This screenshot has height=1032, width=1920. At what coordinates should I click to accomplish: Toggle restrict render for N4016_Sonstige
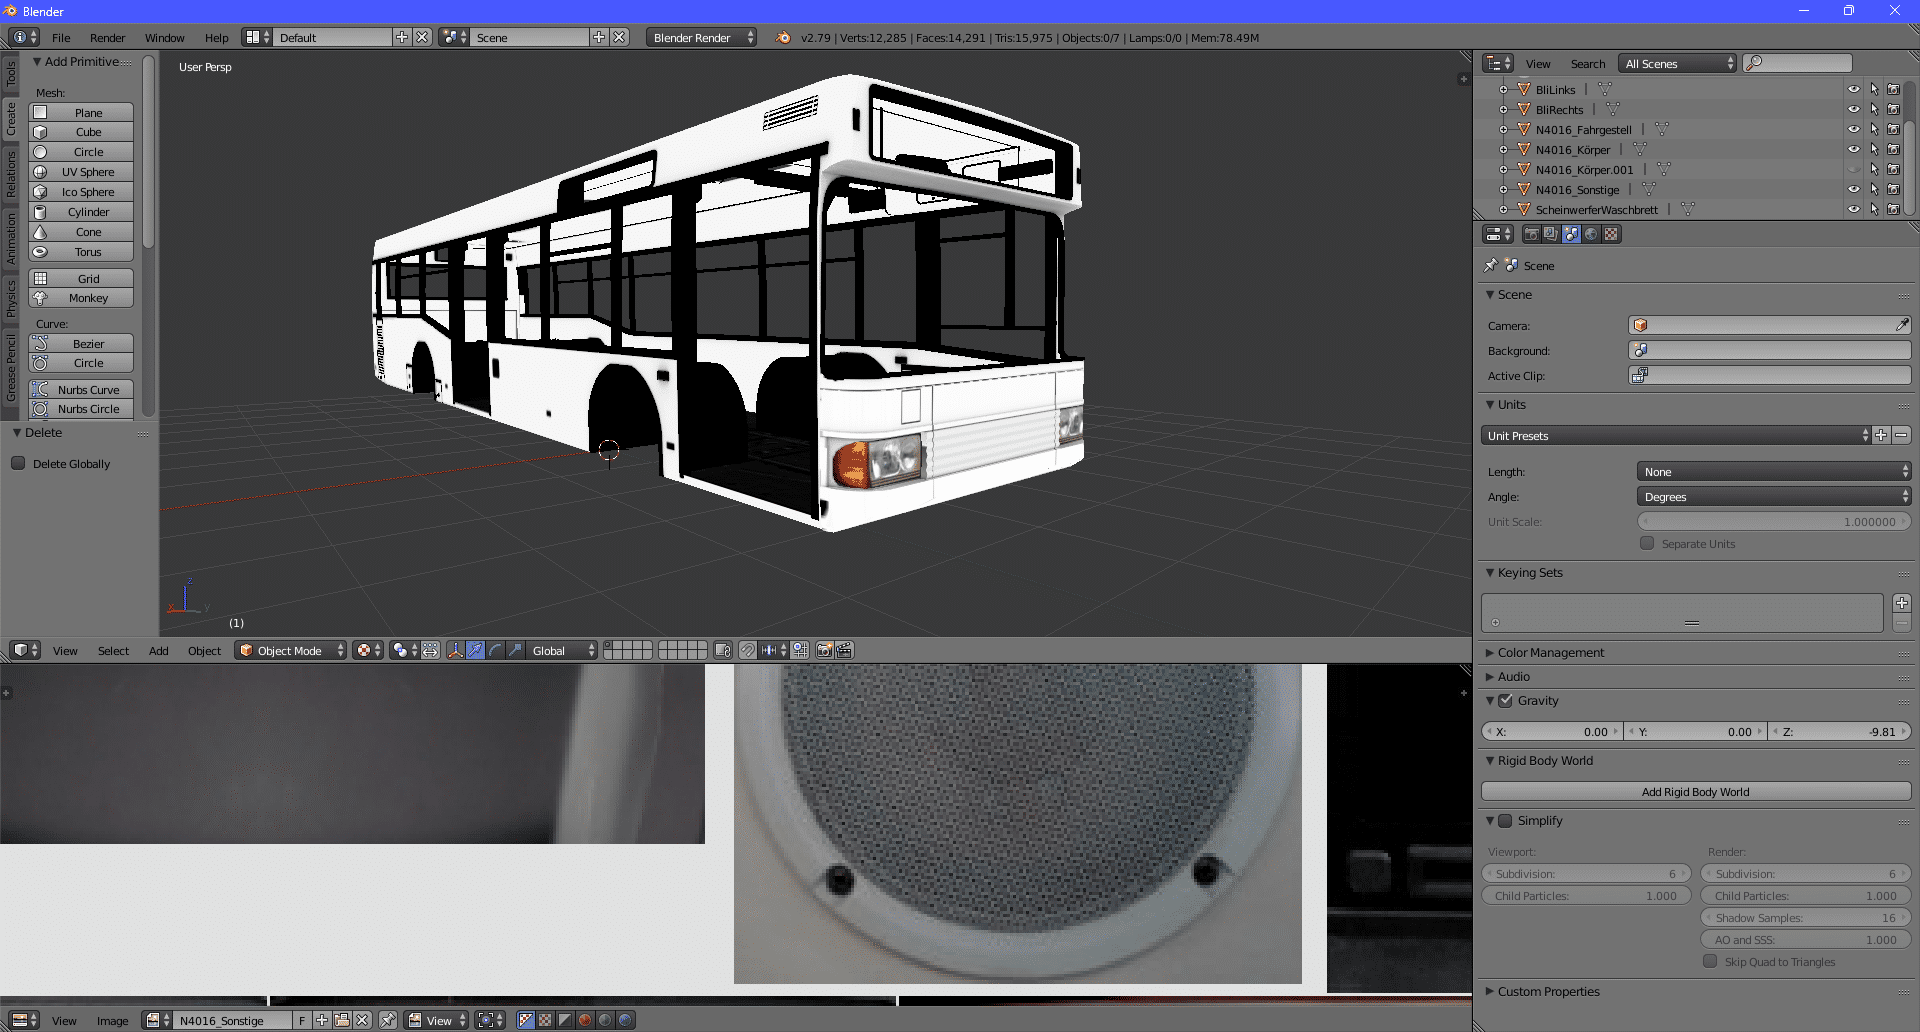coord(1893,189)
